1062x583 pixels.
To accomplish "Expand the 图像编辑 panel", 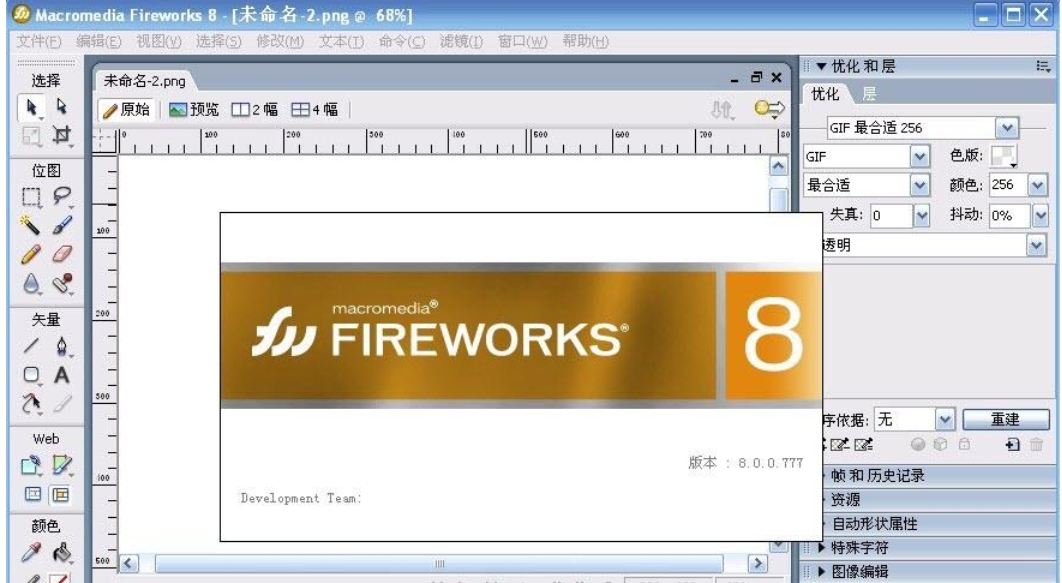I will coord(822,571).
